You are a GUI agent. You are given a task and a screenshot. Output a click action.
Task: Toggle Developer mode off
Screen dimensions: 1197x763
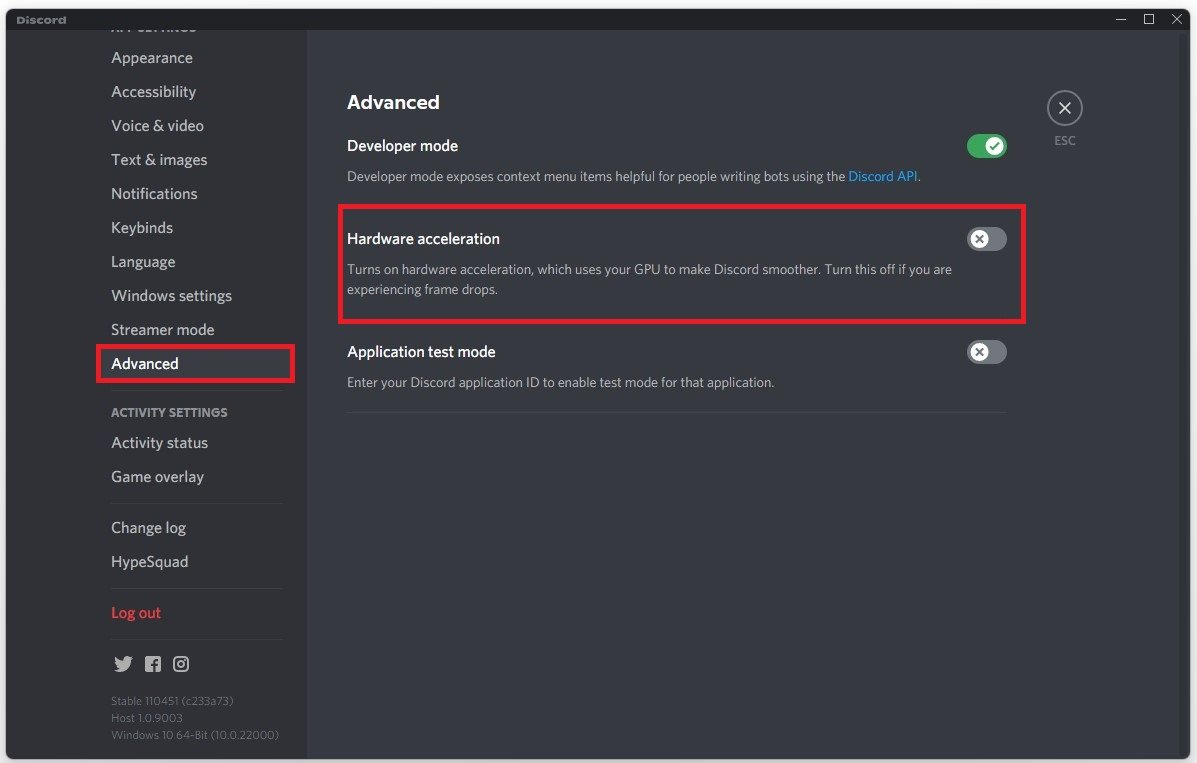click(x=986, y=147)
